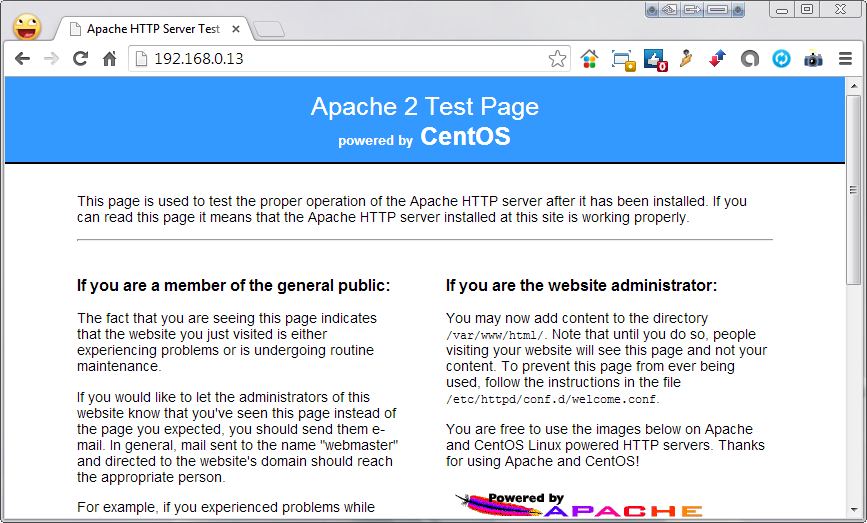Image resolution: width=867 pixels, height=523 pixels.
Task: Open the thumbs-up extension with red 0 badge
Action: point(655,60)
